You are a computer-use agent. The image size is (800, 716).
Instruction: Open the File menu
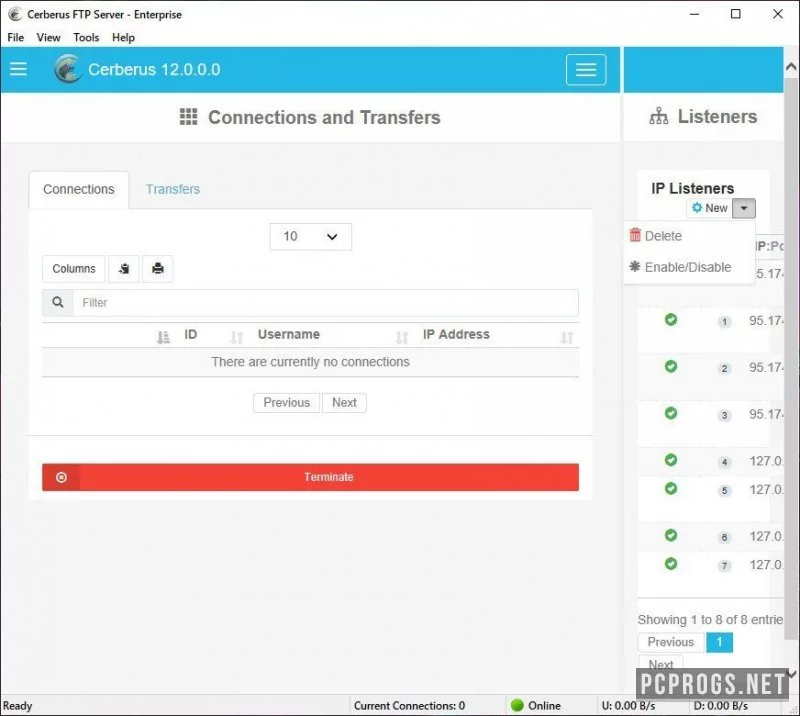pos(15,37)
